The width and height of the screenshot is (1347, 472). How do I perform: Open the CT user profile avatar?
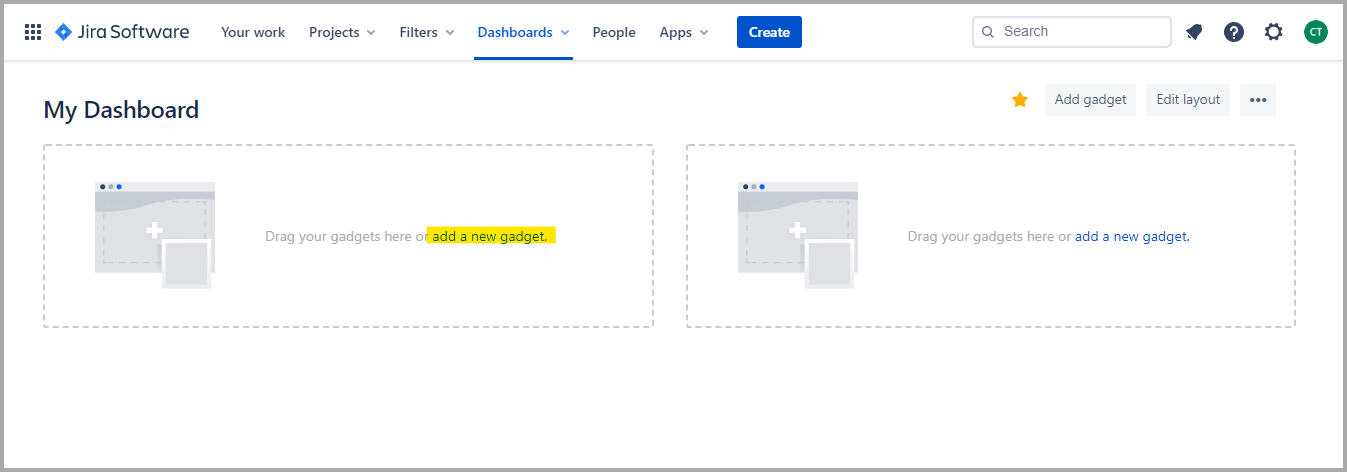(x=1315, y=32)
